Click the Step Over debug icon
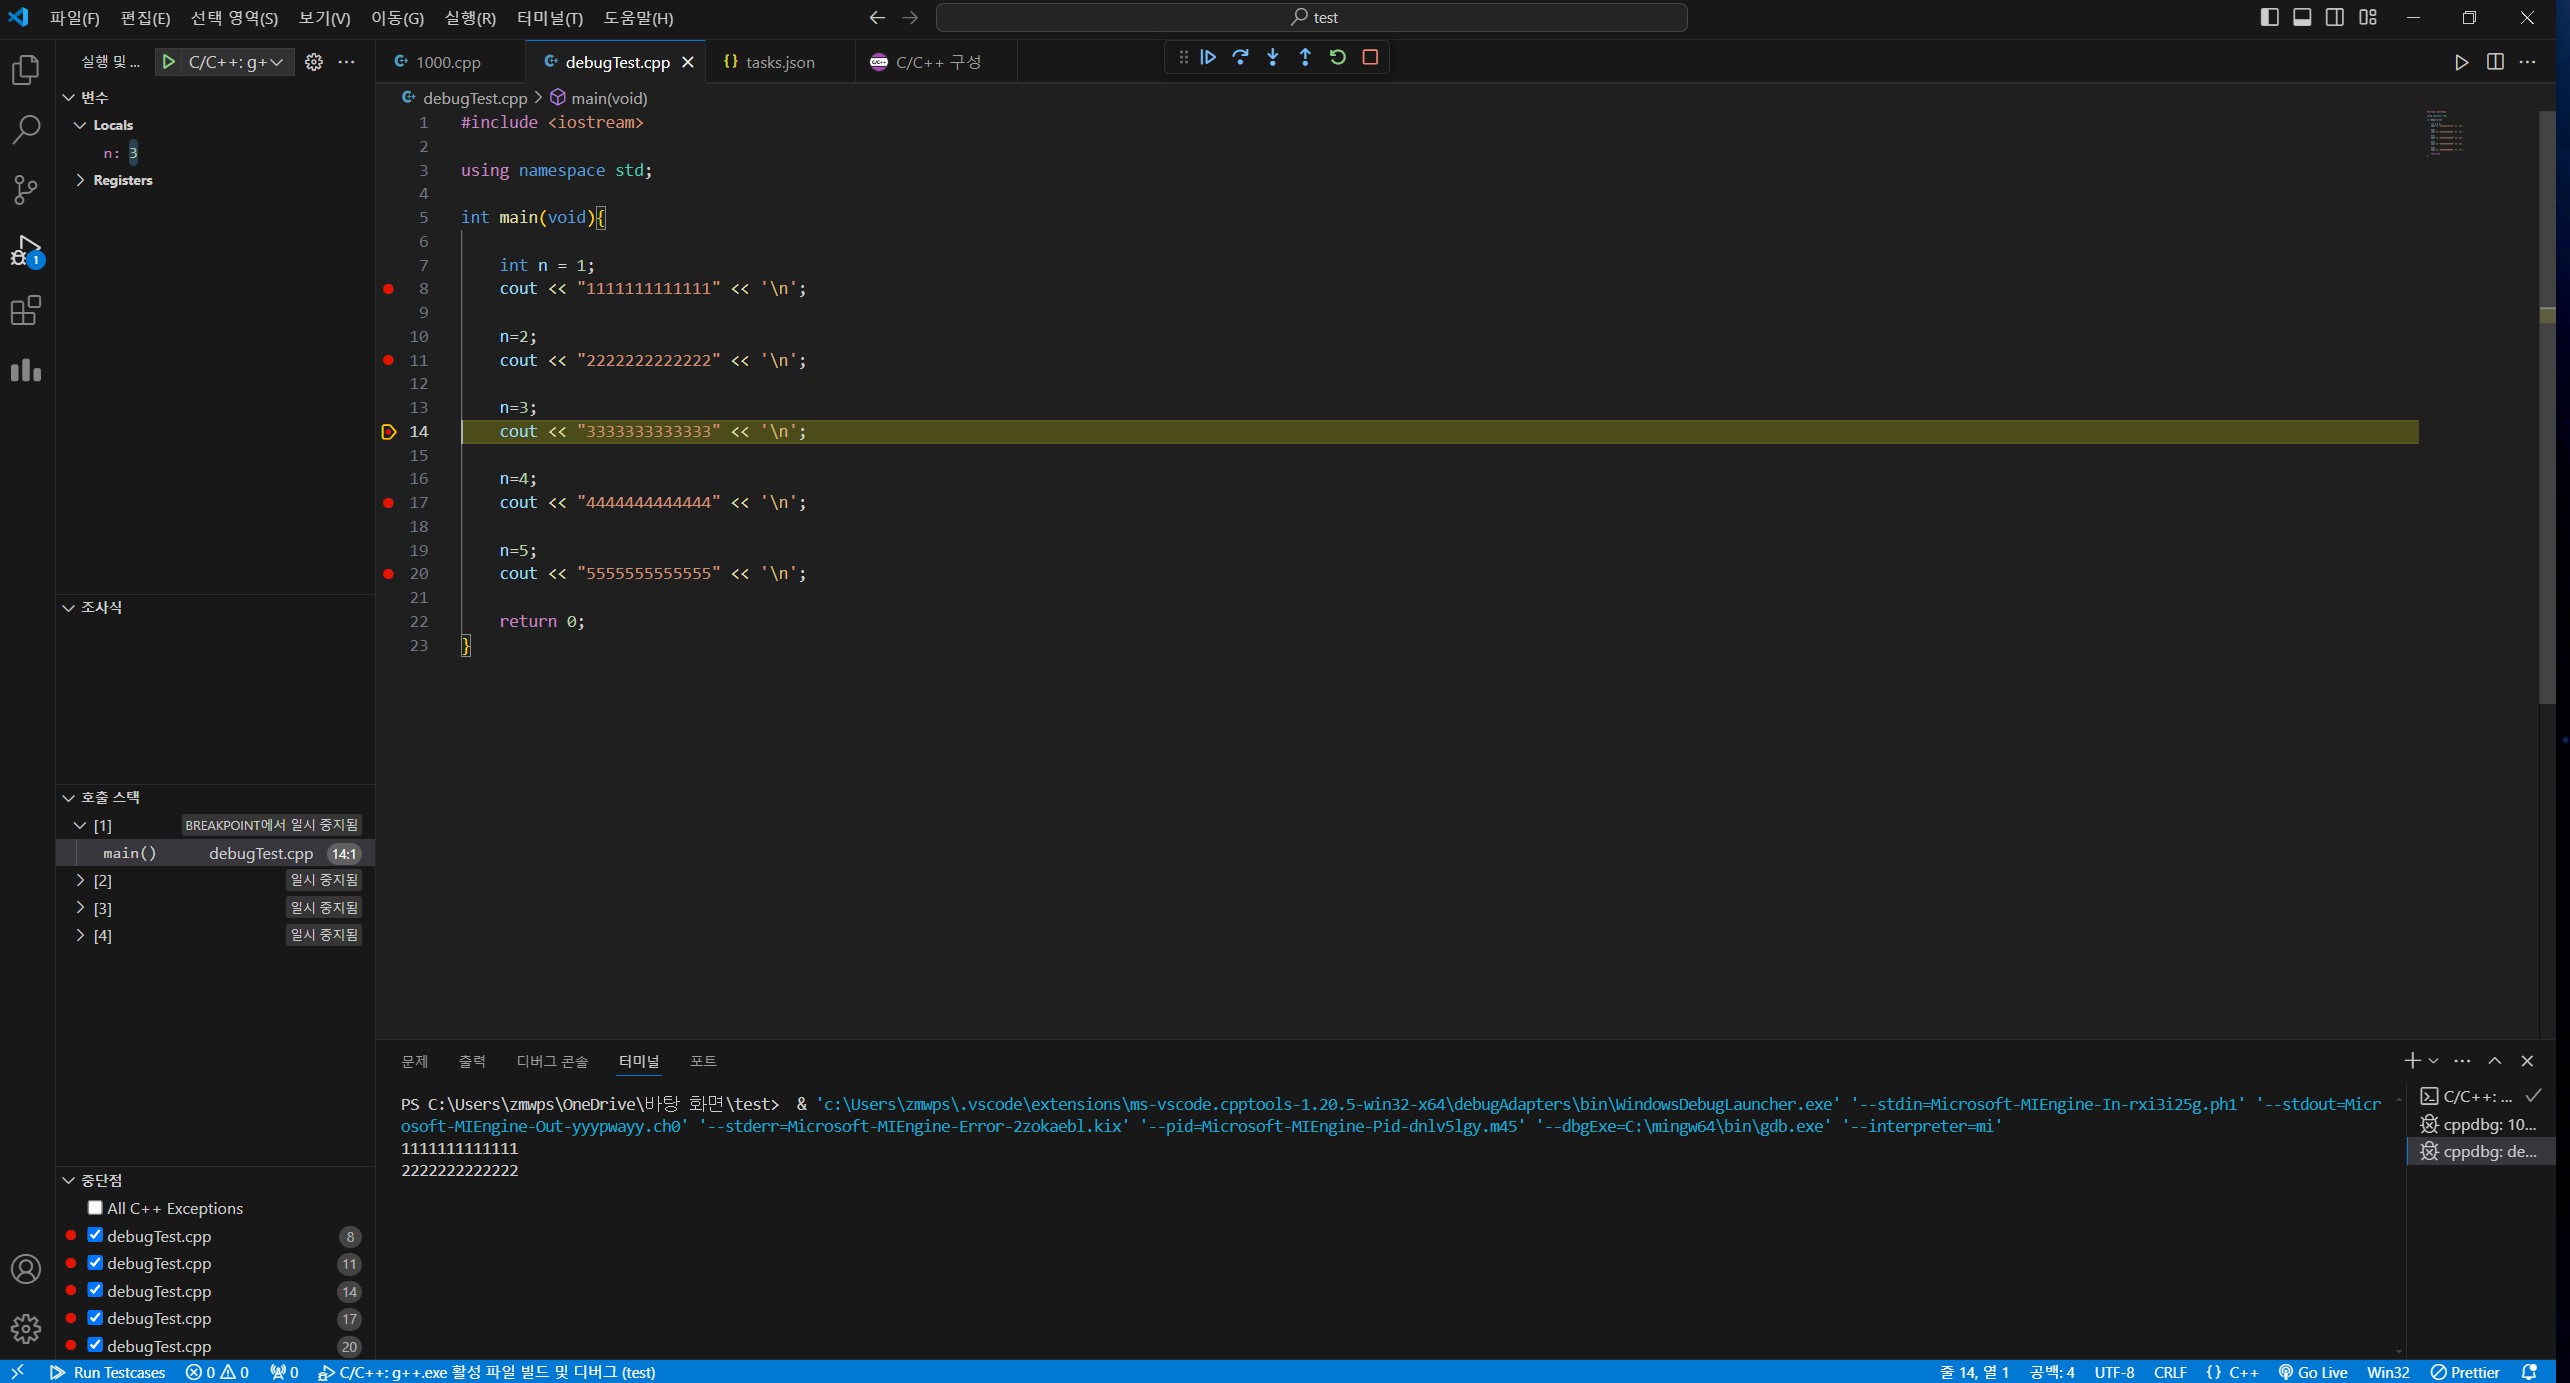This screenshot has width=2570, height=1383. coord(1240,58)
